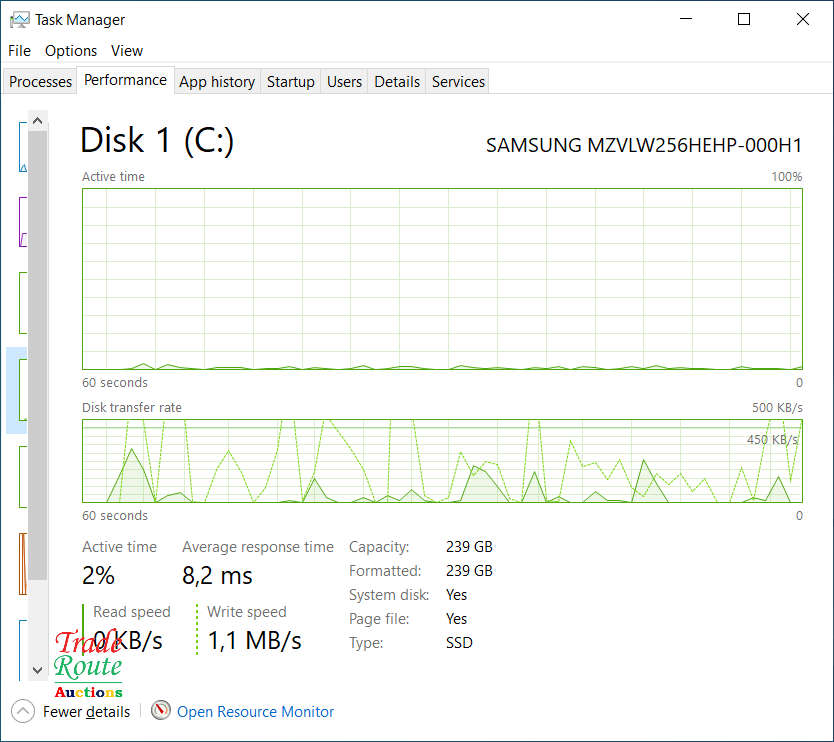This screenshot has width=834, height=742.
Task: Click the Task Manager app icon in title bar
Action: click(x=18, y=19)
